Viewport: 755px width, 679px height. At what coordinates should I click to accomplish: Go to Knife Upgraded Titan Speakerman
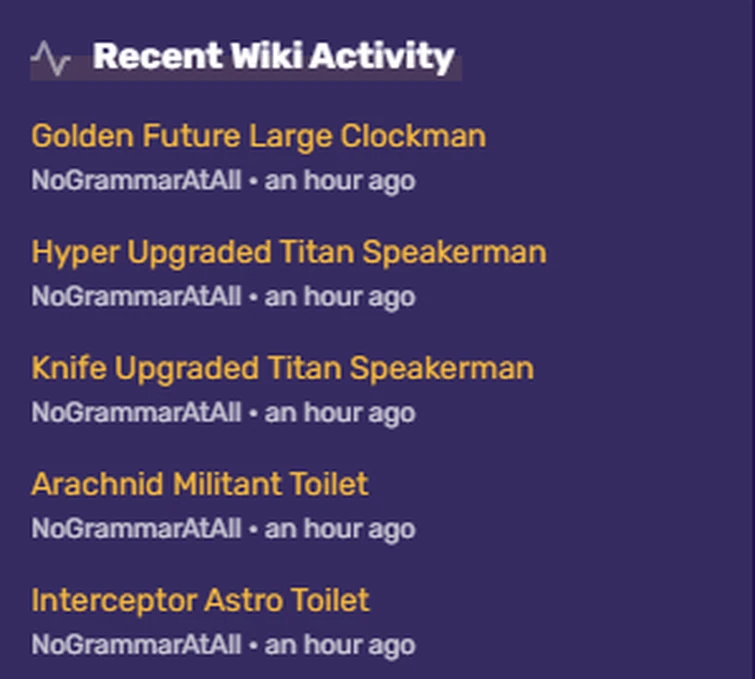click(282, 368)
